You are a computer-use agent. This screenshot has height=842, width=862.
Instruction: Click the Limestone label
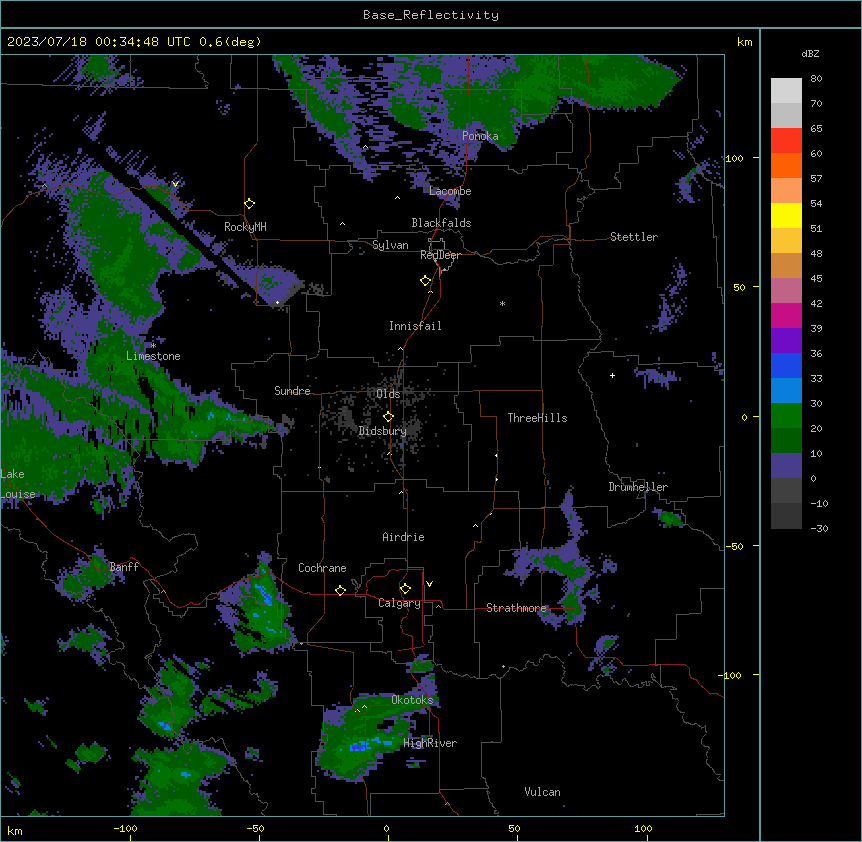(x=153, y=356)
